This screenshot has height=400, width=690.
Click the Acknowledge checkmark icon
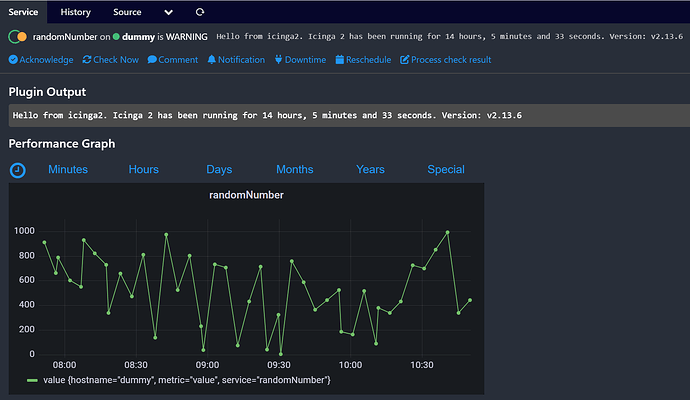pos(13,60)
